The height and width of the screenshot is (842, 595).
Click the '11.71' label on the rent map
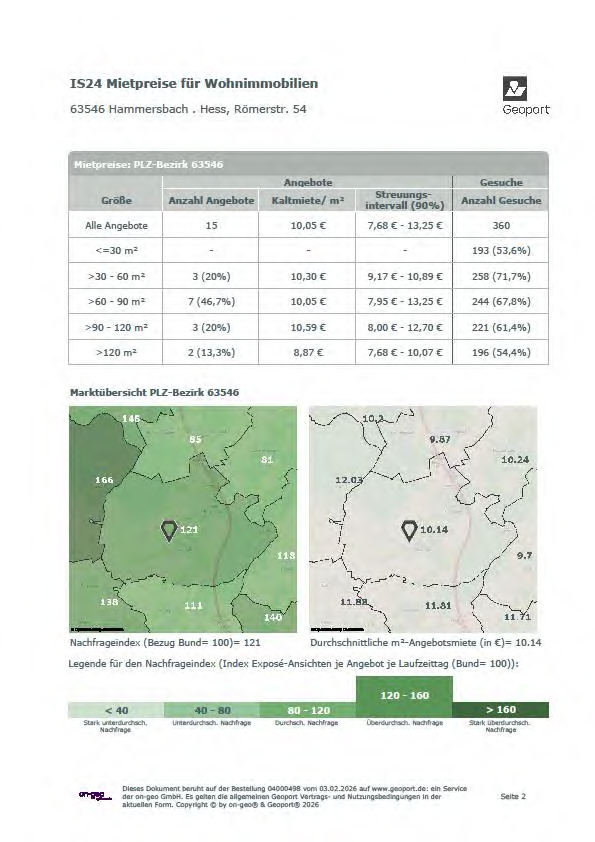click(x=517, y=617)
